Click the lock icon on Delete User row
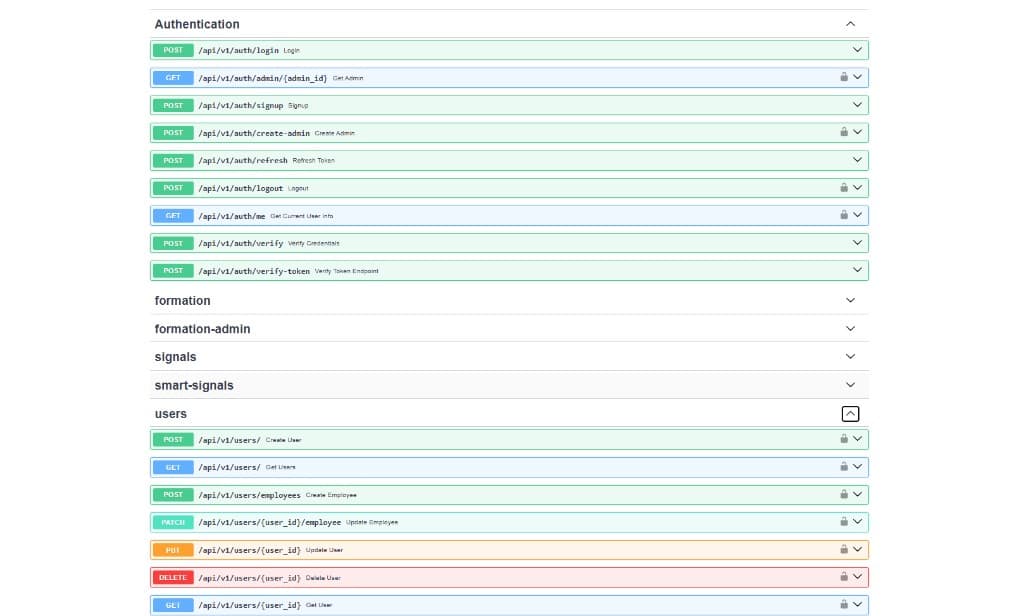This screenshot has height=616, width=1024. (x=844, y=577)
